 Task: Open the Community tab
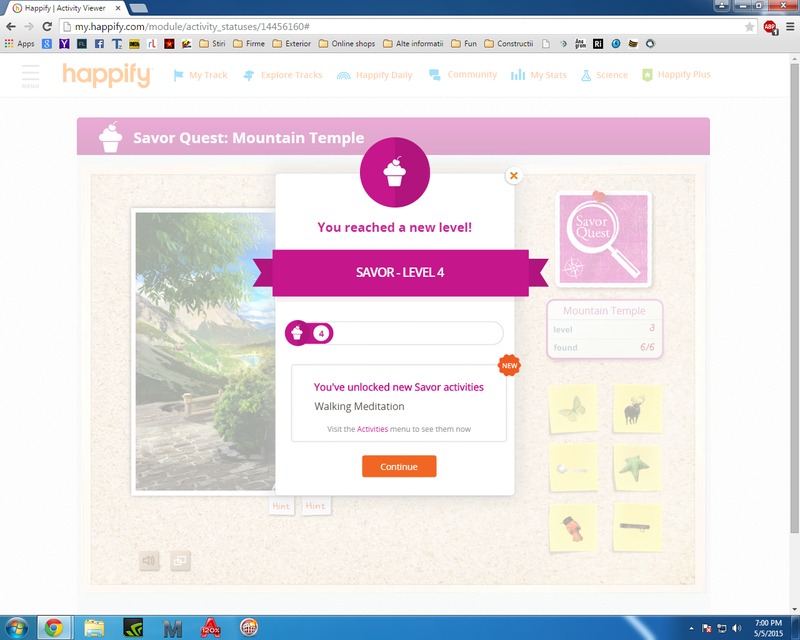click(463, 75)
